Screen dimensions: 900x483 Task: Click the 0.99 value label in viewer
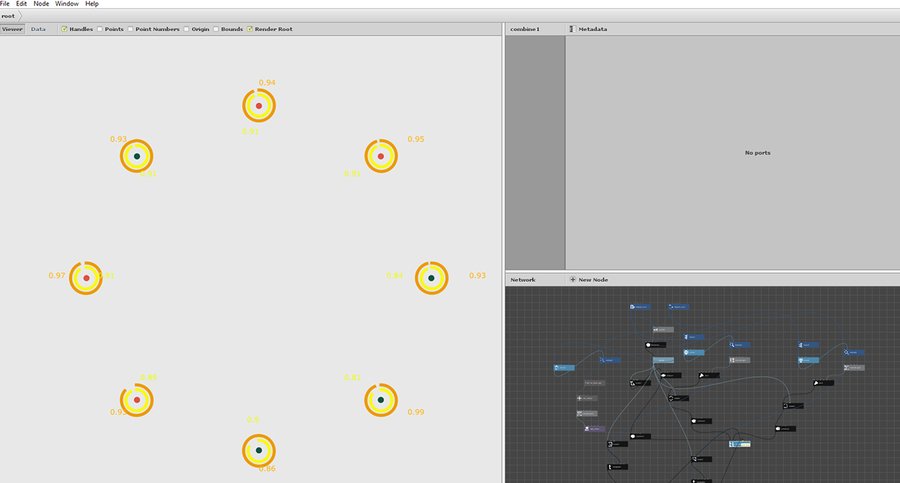tap(416, 412)
